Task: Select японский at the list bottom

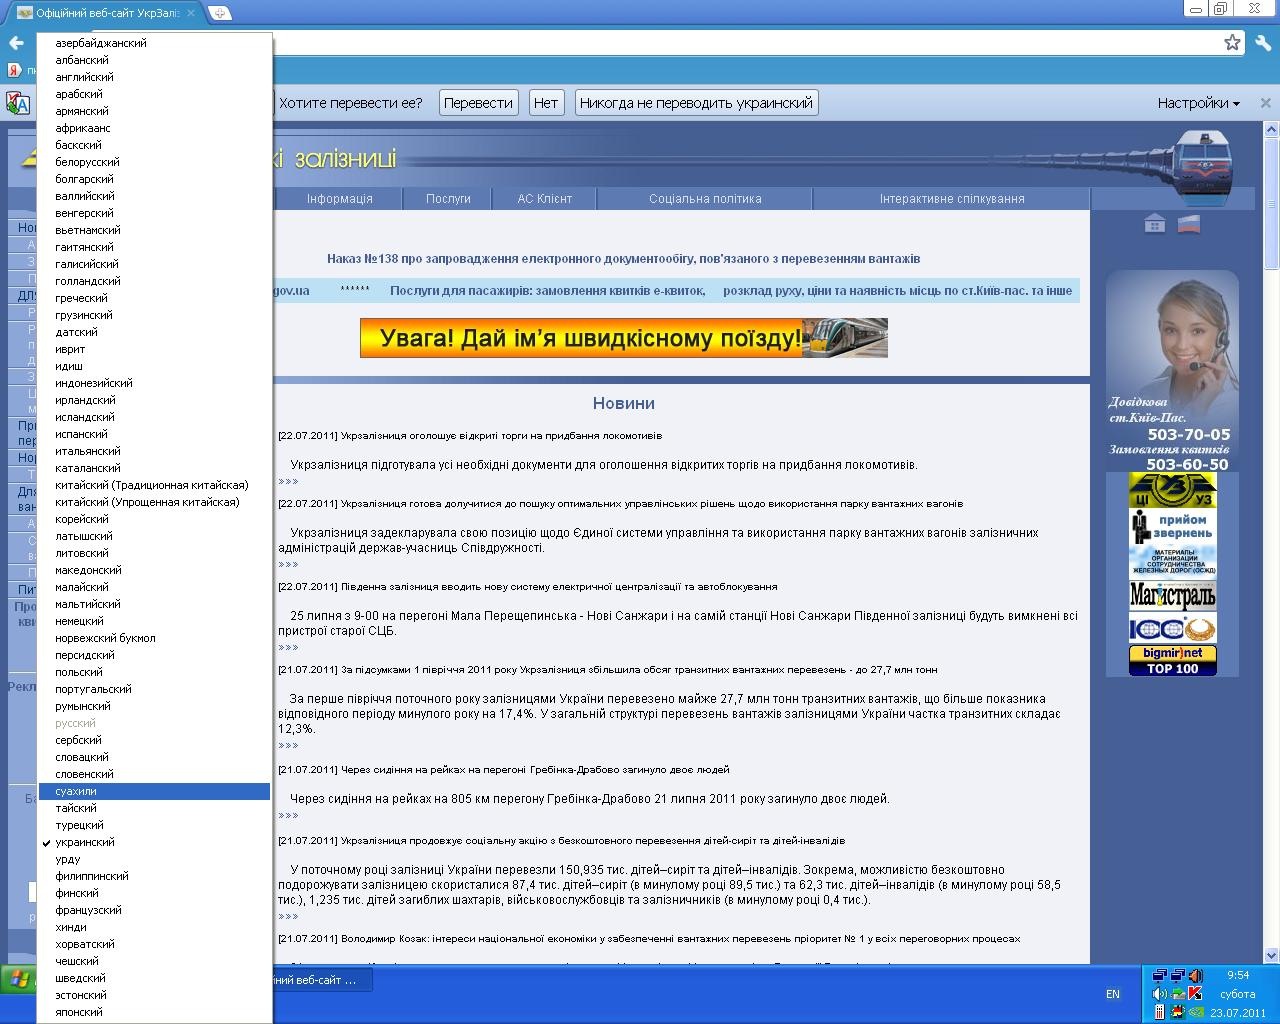Action: click(x=79, y=1012)
